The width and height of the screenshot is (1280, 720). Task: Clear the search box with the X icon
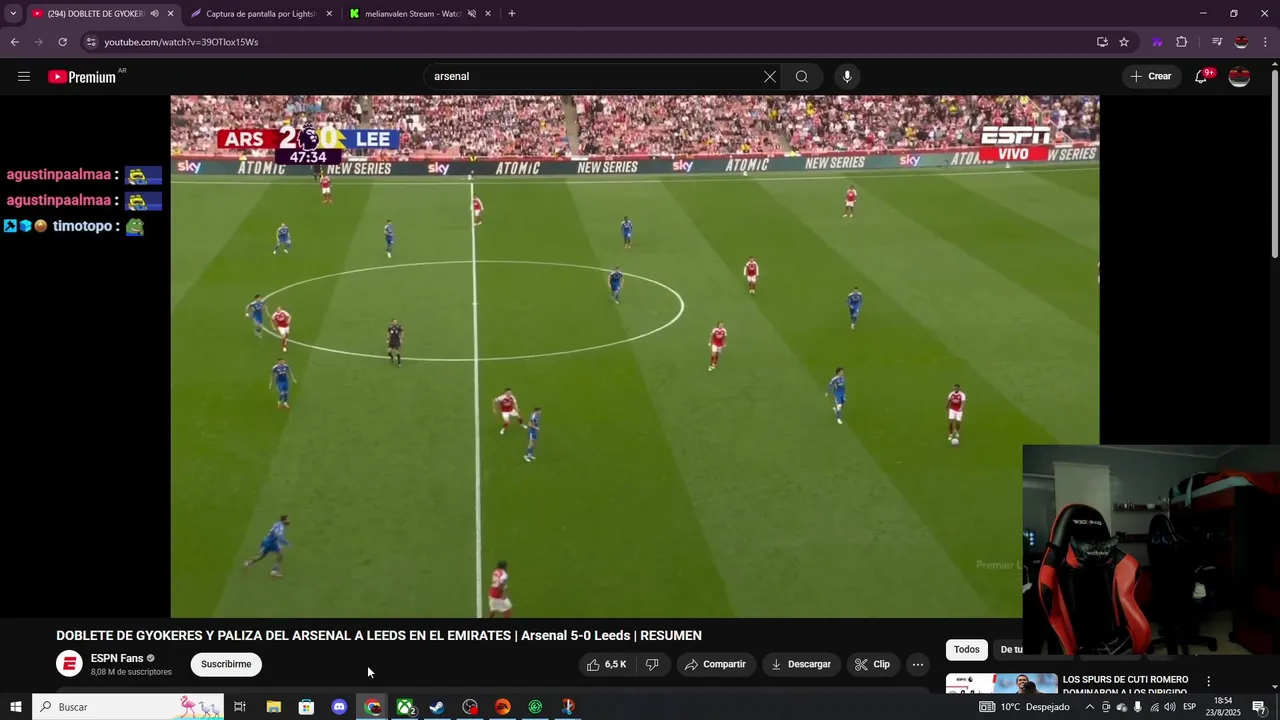click(770, 77)
